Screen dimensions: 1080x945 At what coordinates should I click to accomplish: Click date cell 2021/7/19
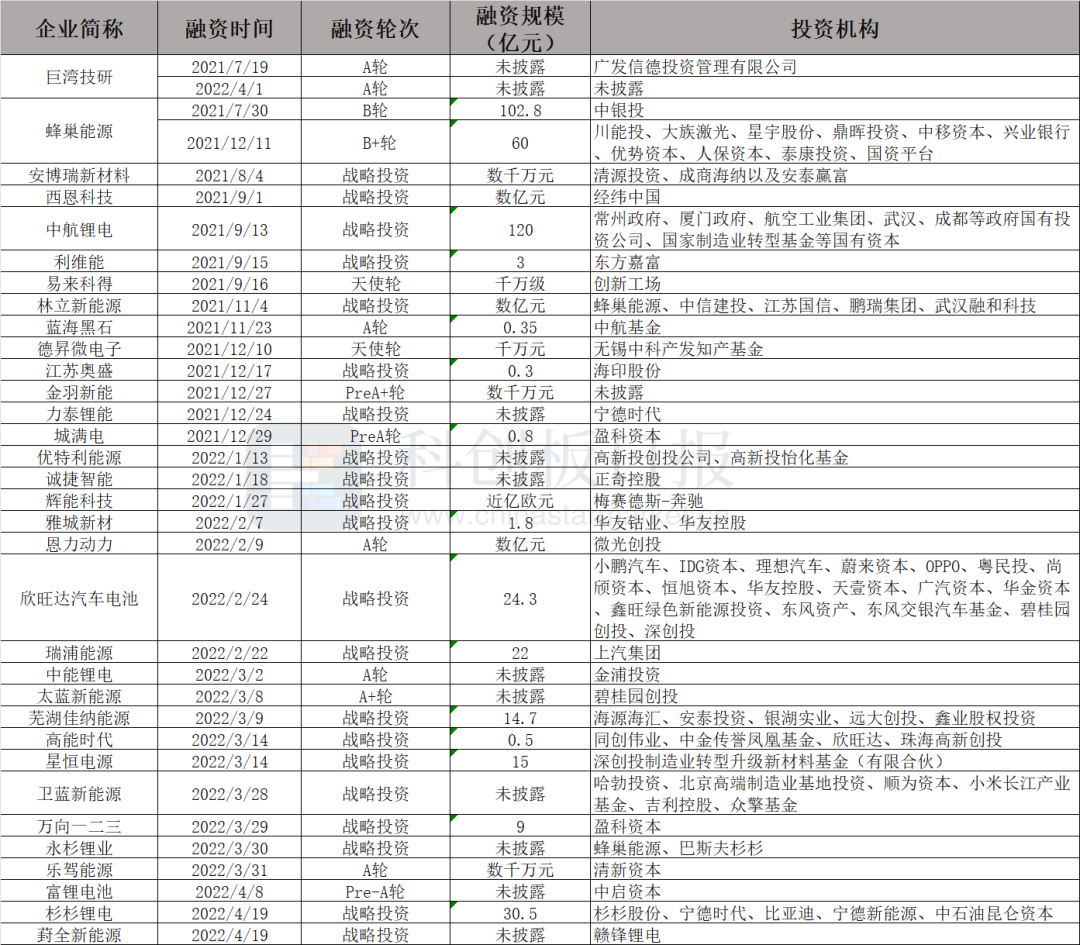tap(229, 67)
